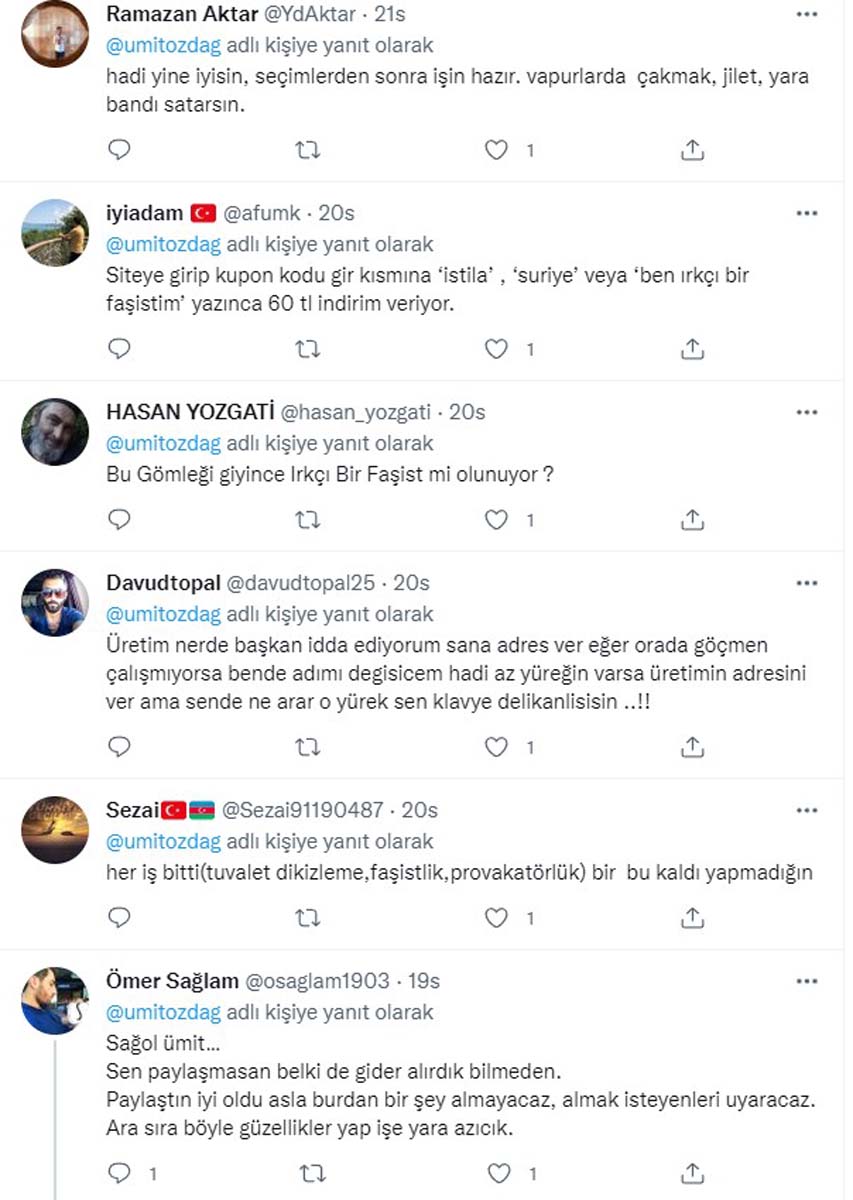Open the @umitozdag profile link

[x=163, y=45]
